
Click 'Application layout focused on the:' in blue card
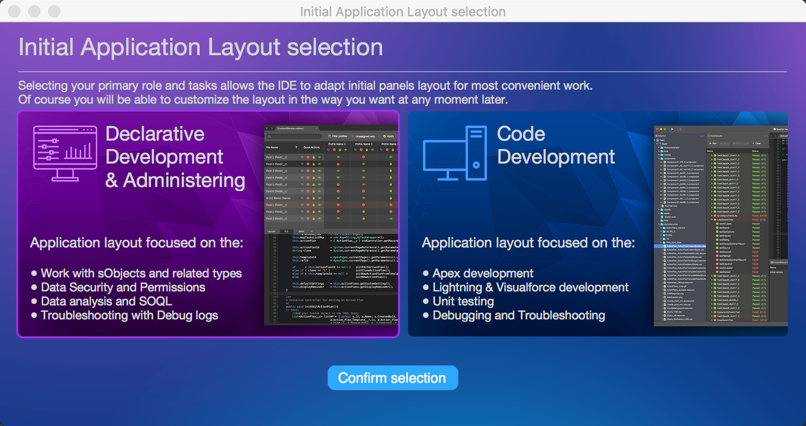coord(528,243)
